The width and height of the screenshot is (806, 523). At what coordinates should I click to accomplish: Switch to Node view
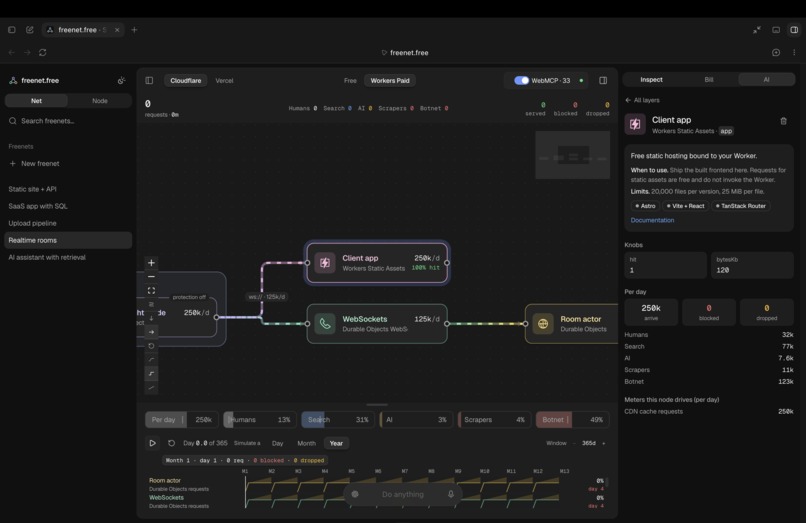(x=100, y=101)
